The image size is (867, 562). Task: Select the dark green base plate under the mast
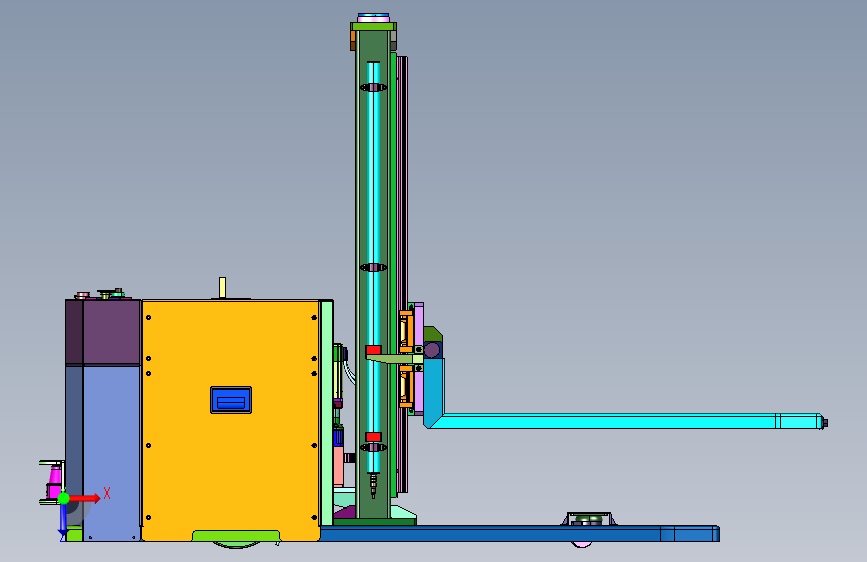(x=374, y=522)
